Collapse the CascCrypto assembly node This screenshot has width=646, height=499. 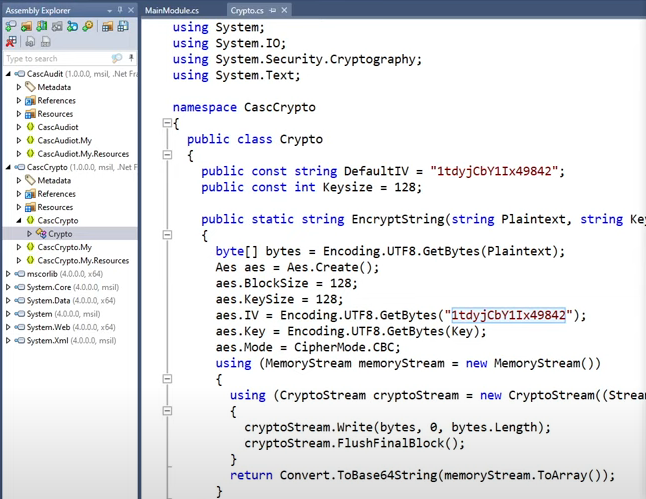click(9, 167)
